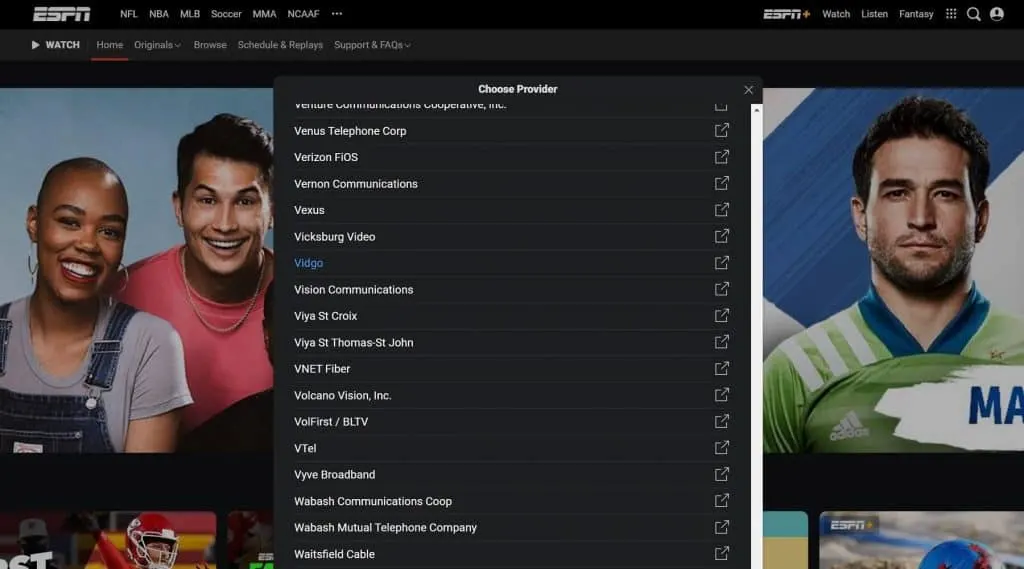Select Vidgo provider name
Viewport: 1024px width, 569px height.
pos(308,263)
